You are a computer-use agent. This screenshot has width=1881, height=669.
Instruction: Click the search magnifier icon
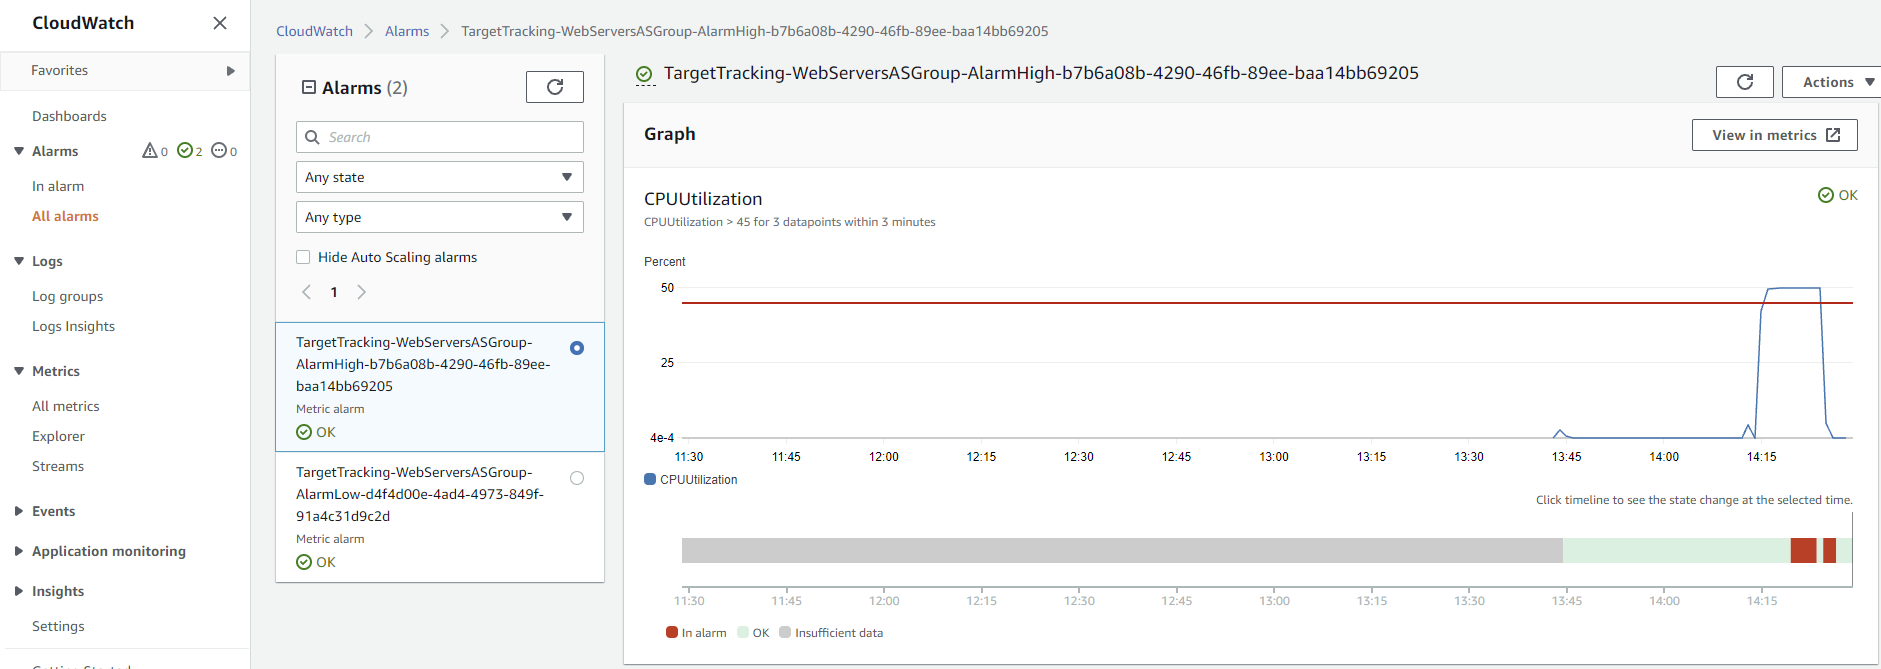click(313, 137)
